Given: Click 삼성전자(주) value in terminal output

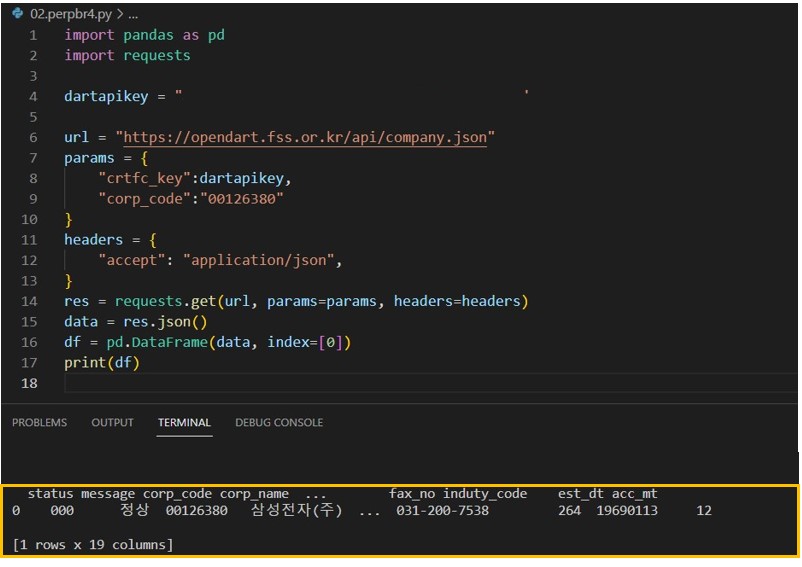Looking at the screenshot, I should (x=297, y=510).
